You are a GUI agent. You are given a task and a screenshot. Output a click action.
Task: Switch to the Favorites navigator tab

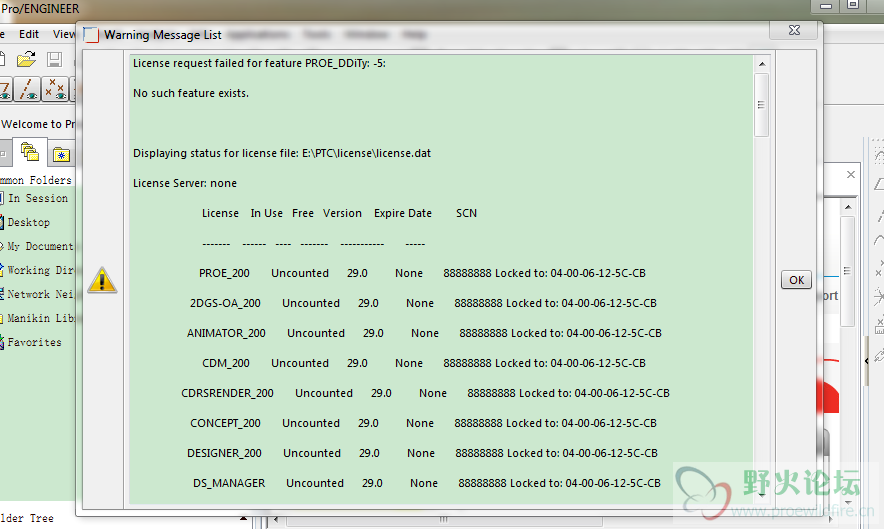[61, 154]
